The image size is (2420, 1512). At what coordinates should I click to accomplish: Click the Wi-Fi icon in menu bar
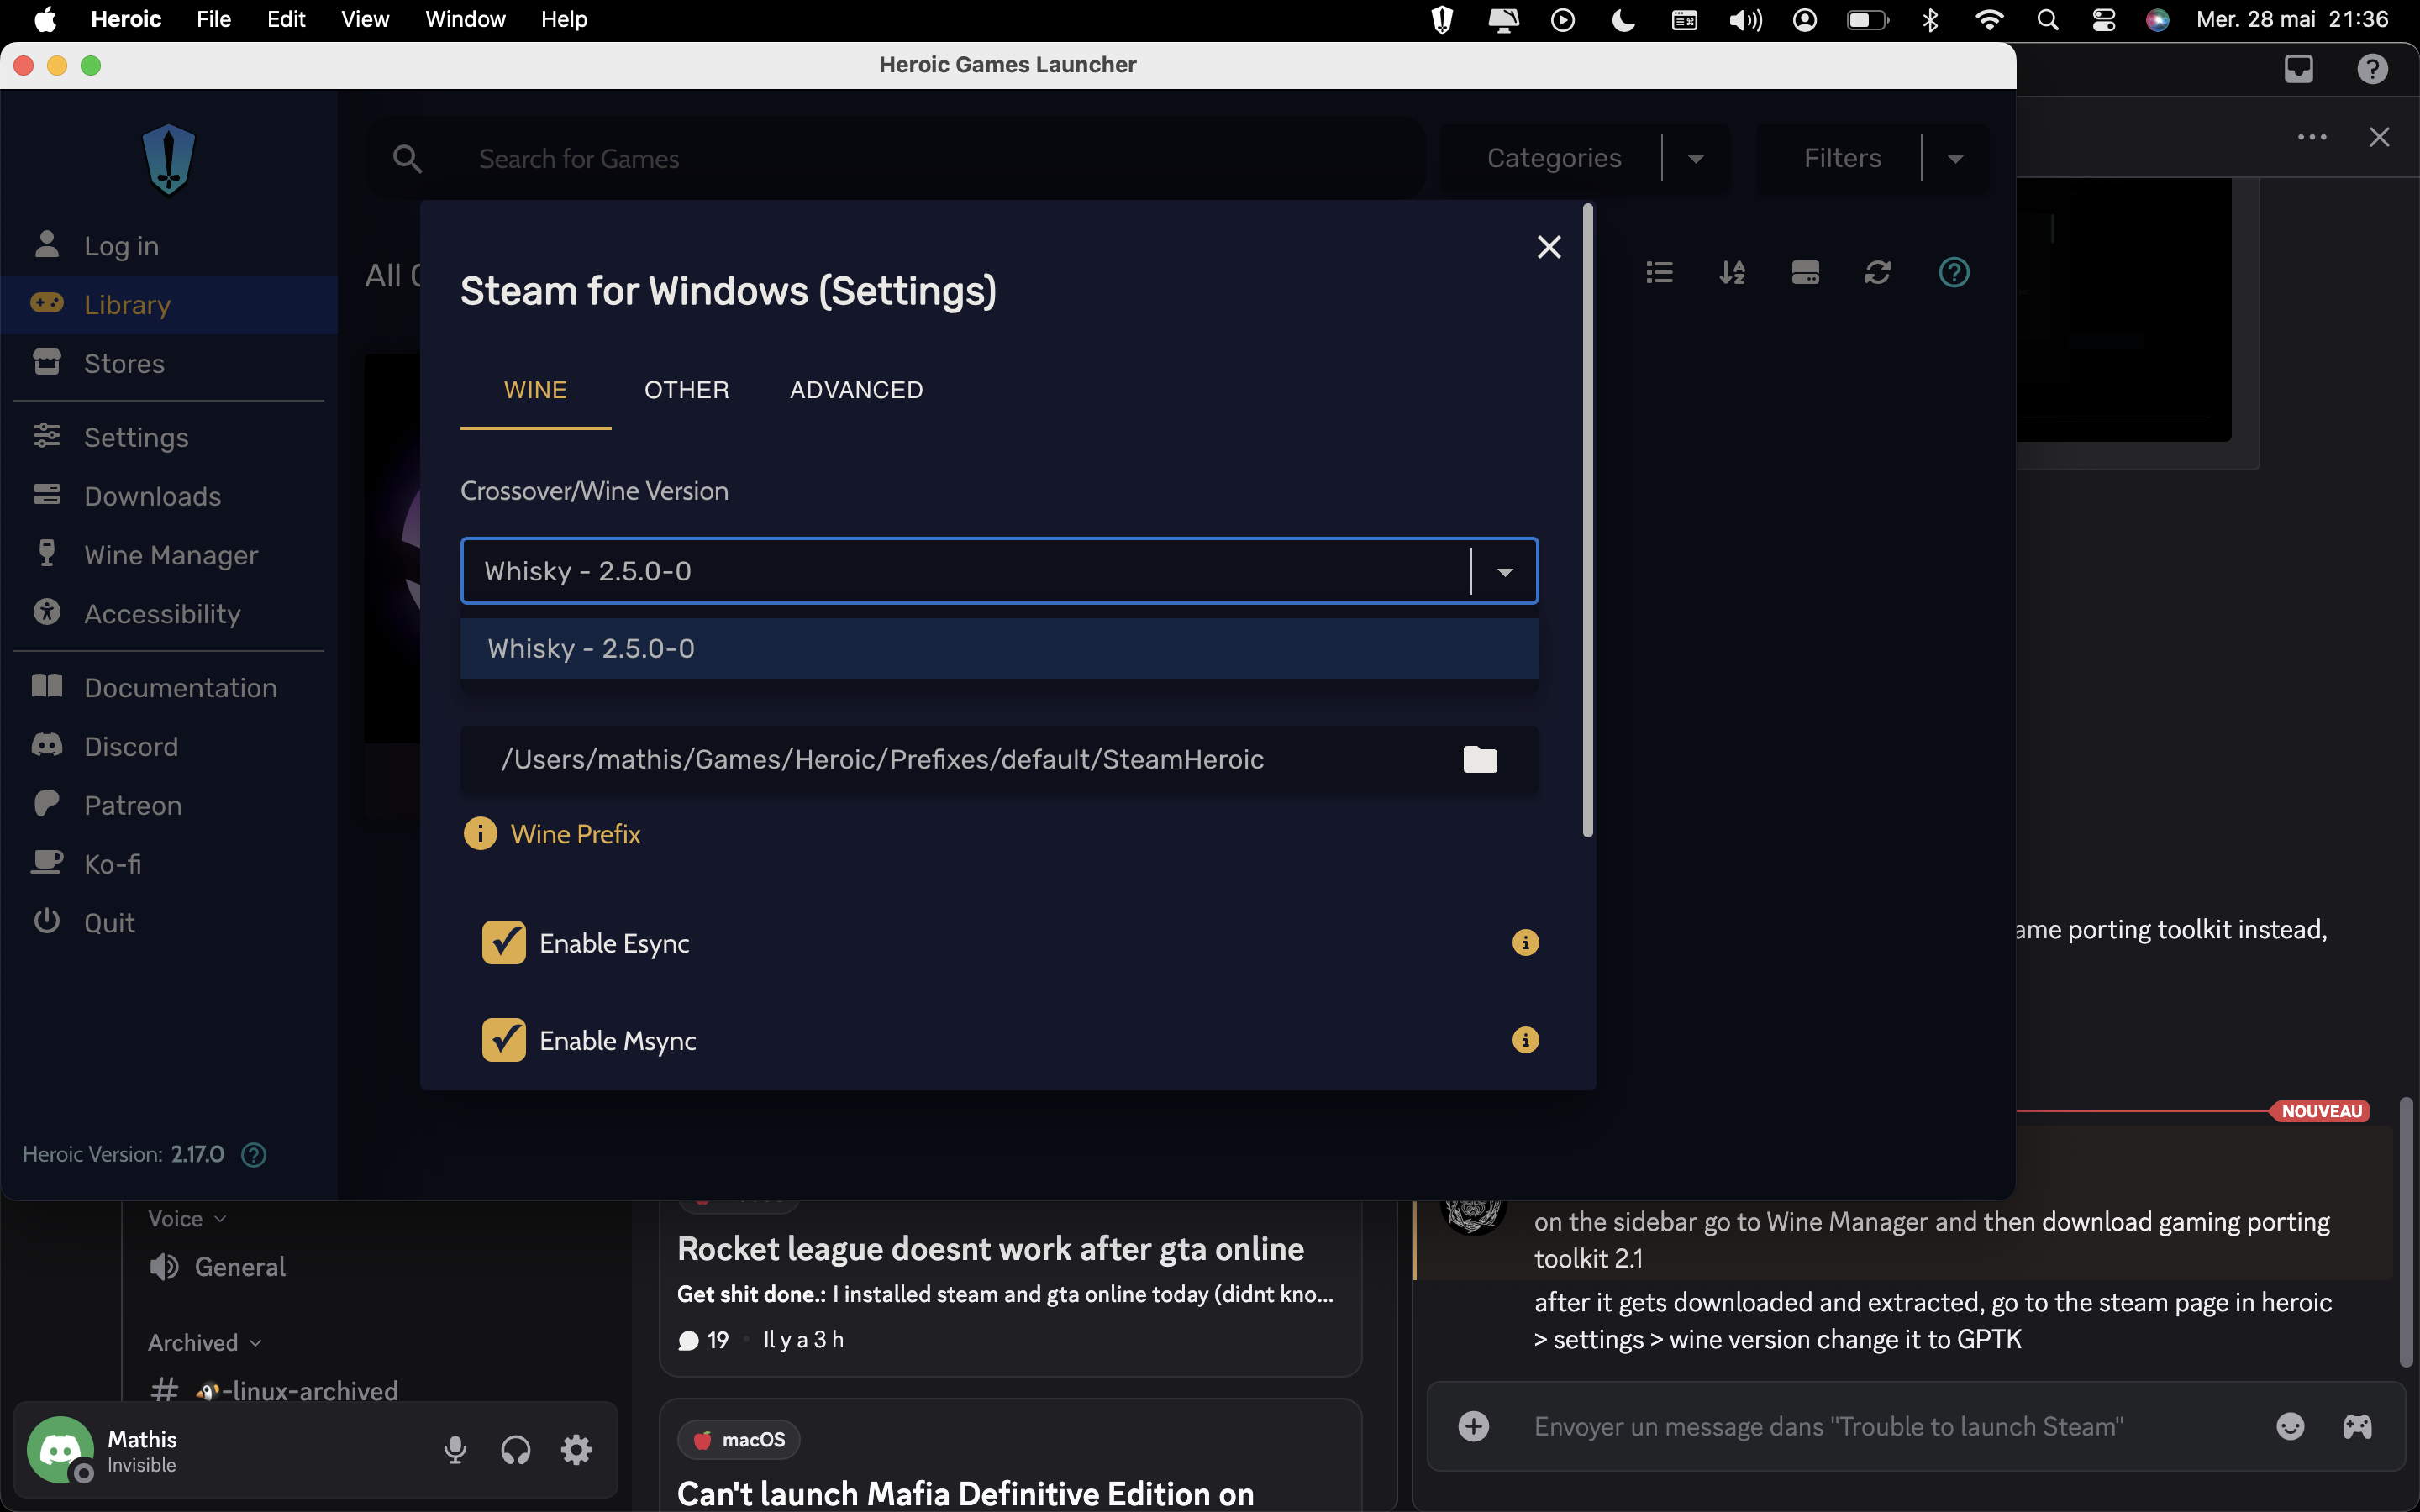[1990, 19]
